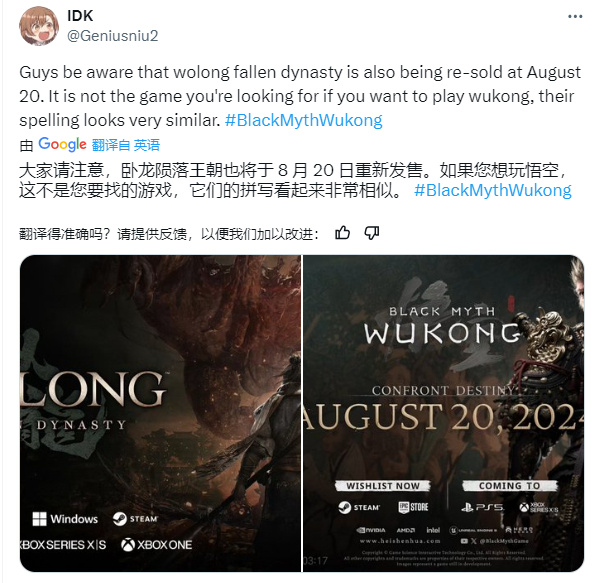Click the thumbs up translation feedback icon
This screenshot has width=599, height=583.
pos(342,233)
